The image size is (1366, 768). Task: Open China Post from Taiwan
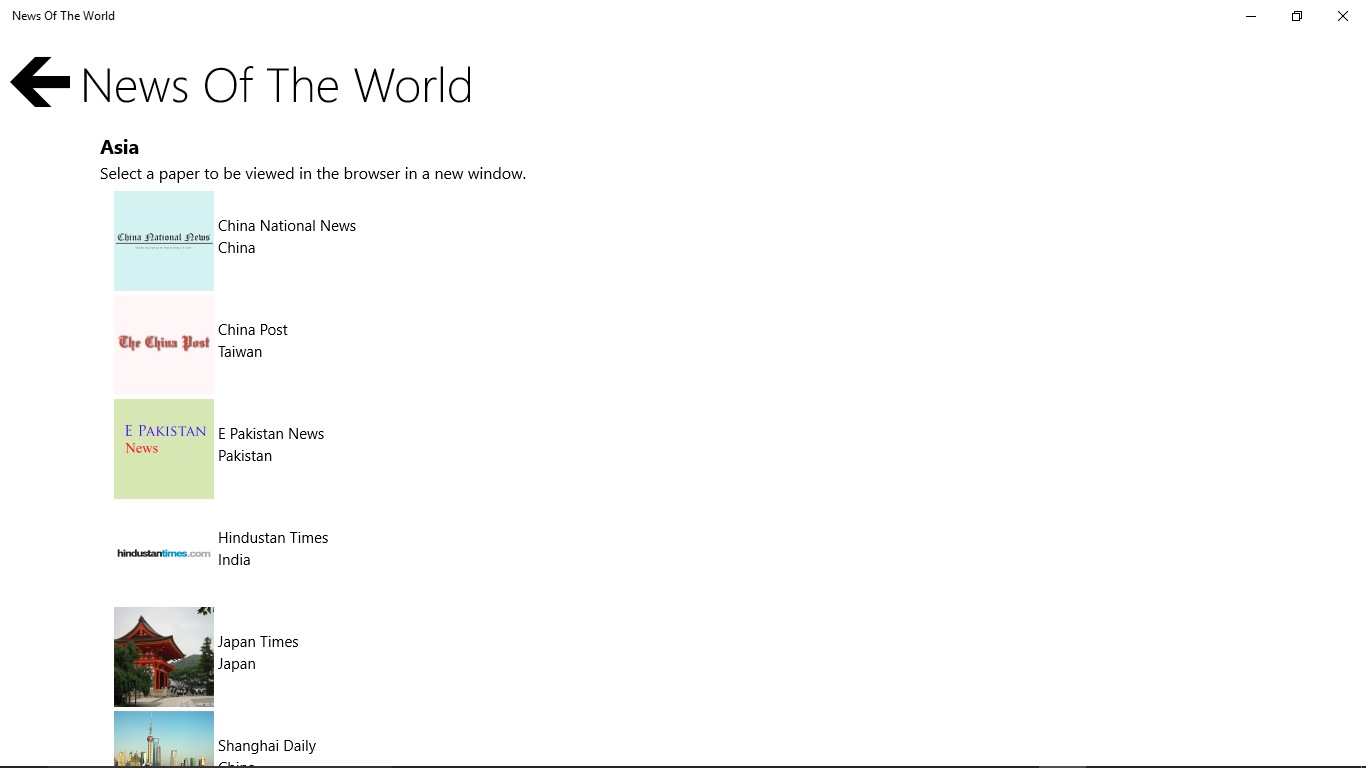[253, 340]
